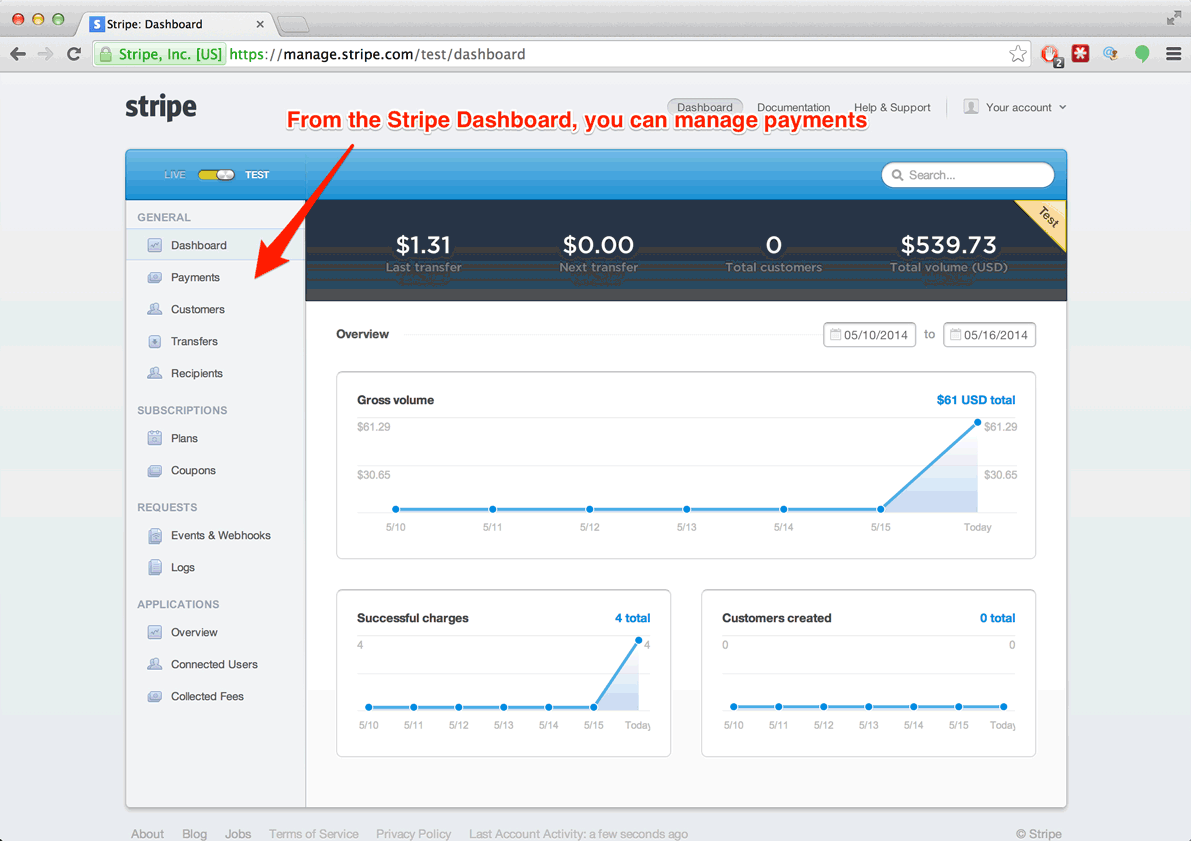Click the account avatar icon
The height and width of the screenshot is (841, 1191).
click(x=971, y=107)
